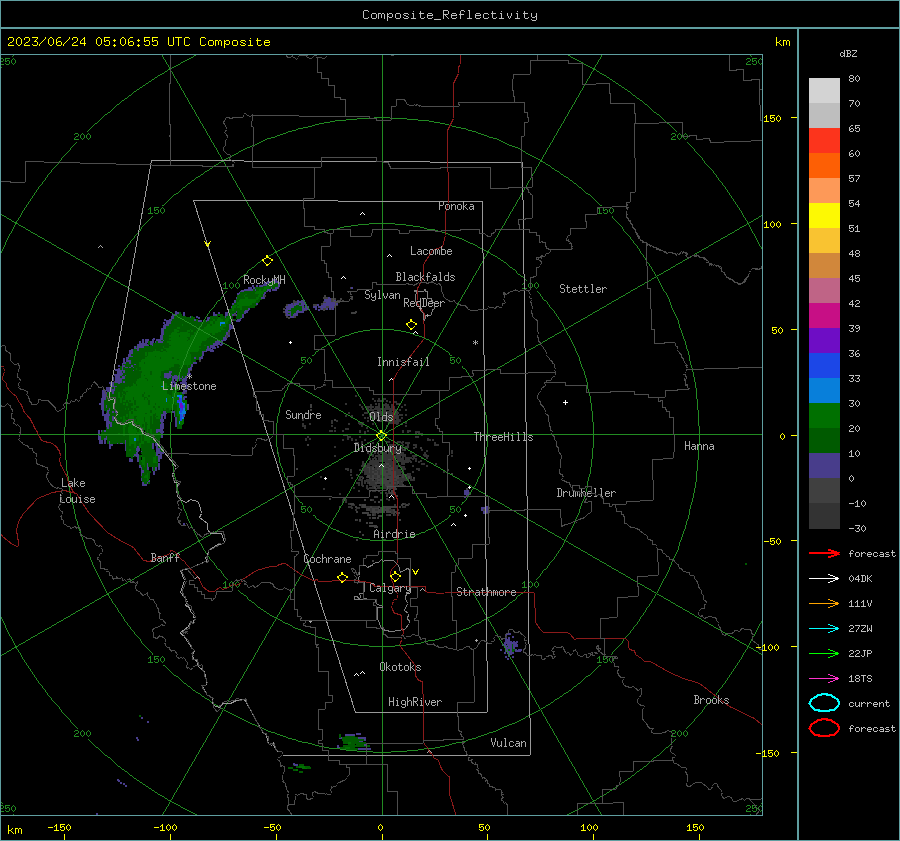Click the HighRiver label
Screen dimensions: 900x841
point(415,702)
